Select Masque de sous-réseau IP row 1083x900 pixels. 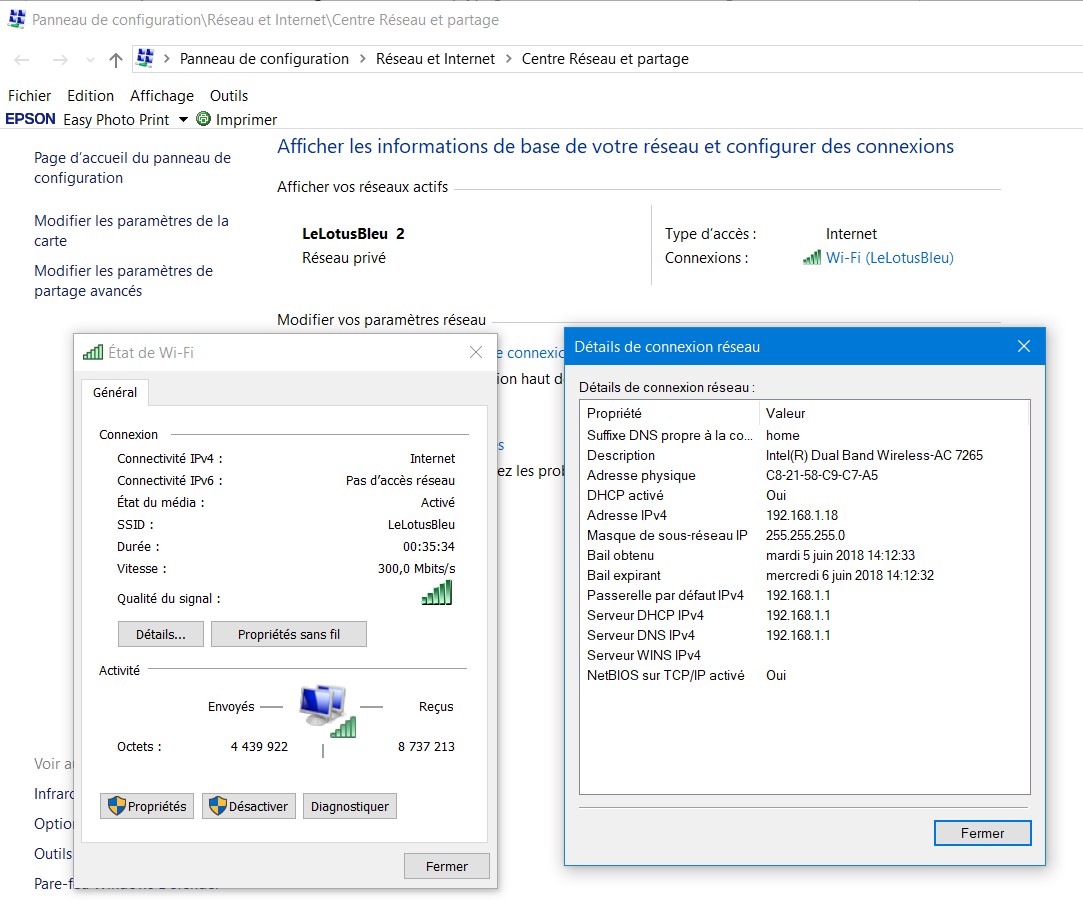point(805,535)
